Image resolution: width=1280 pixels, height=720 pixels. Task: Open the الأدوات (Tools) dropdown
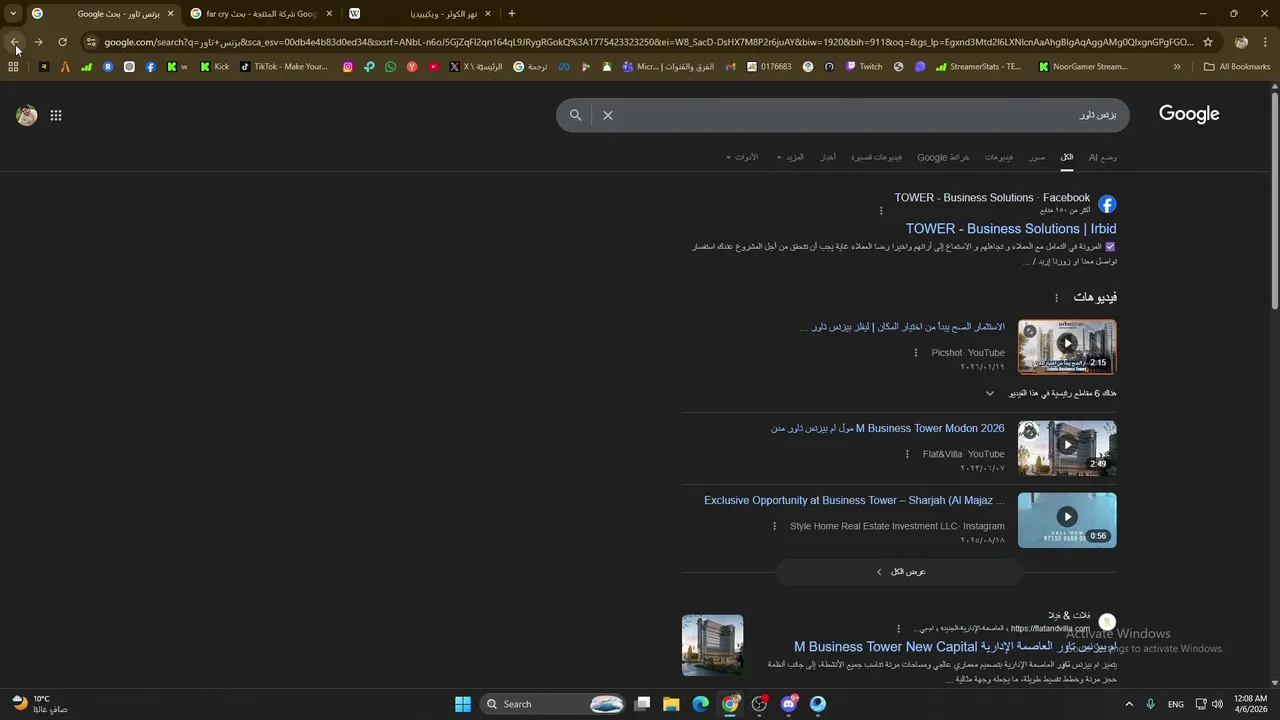(x=742, y=157)
